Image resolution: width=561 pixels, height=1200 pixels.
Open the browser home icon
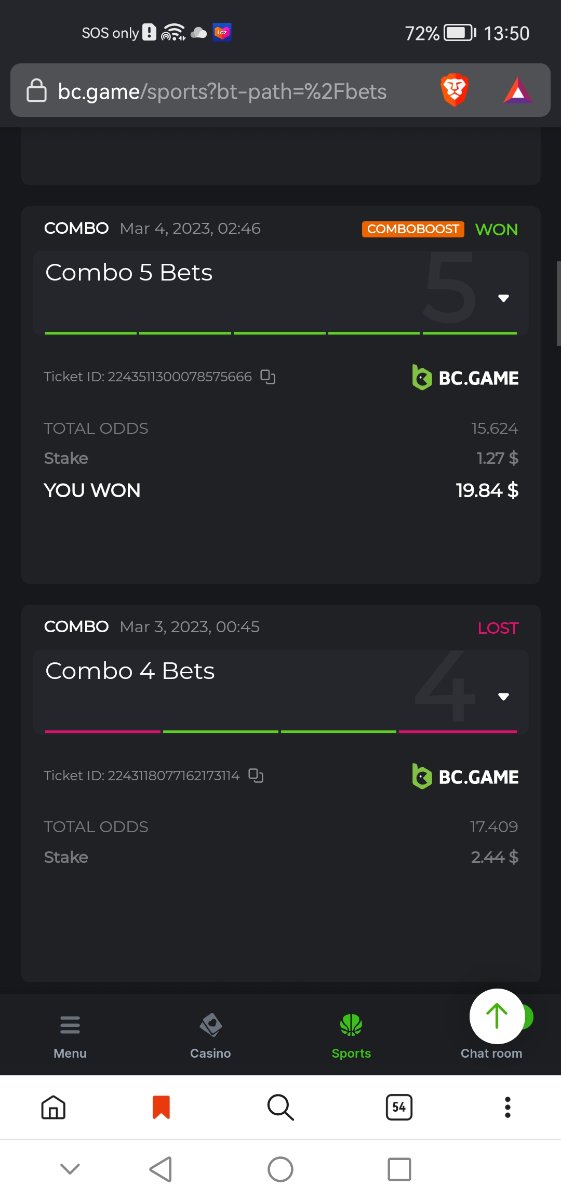pos(53,1107)
